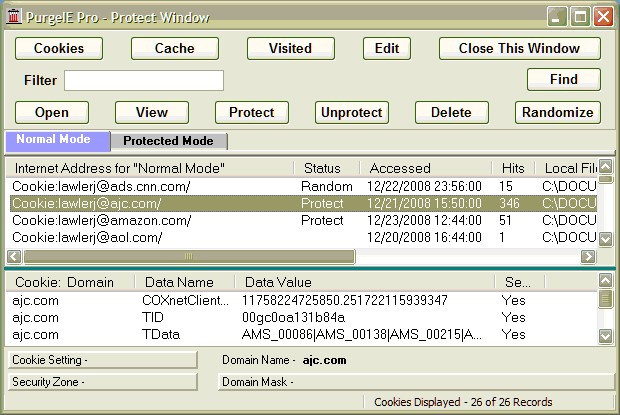Focus the Filter text box
Viewport: 620px width, 415px height.
tap(144, 81)
